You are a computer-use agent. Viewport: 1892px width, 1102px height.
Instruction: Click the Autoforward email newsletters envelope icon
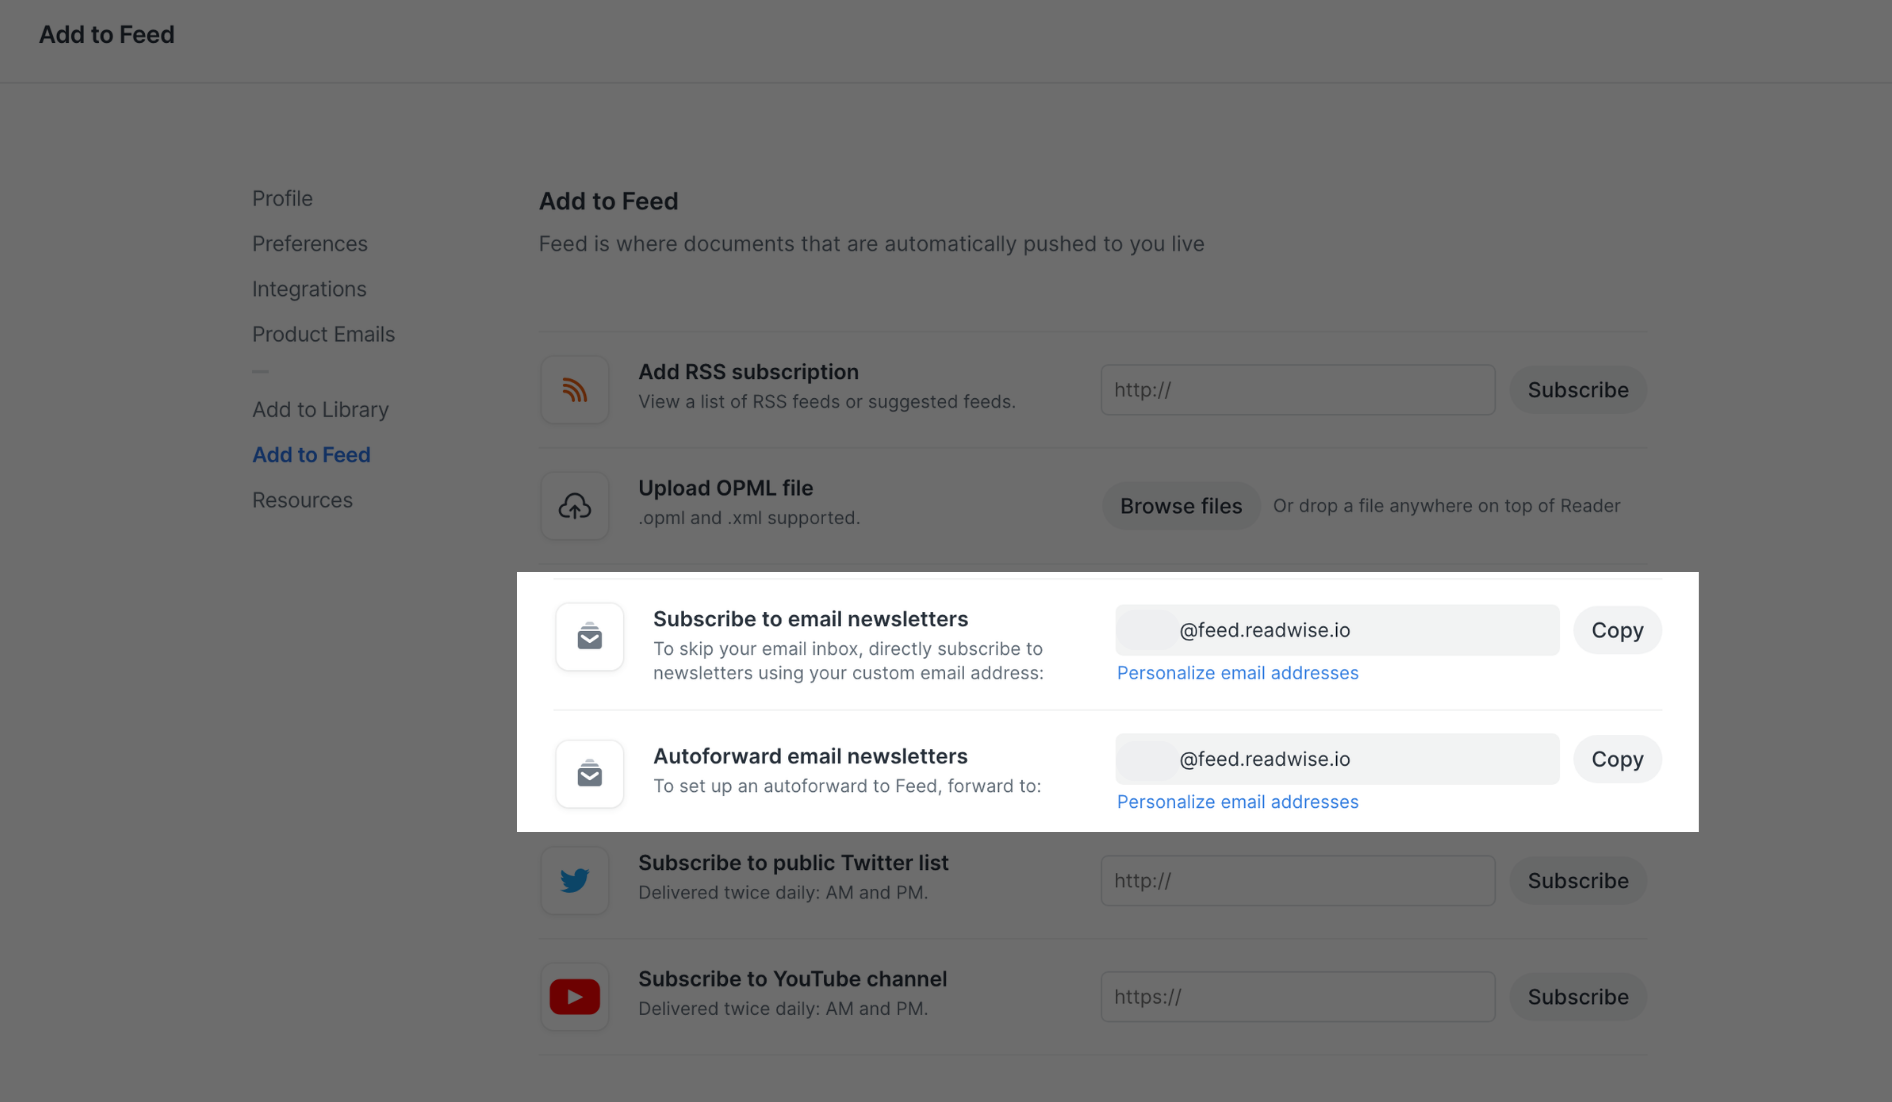click(x=589, y=774)
